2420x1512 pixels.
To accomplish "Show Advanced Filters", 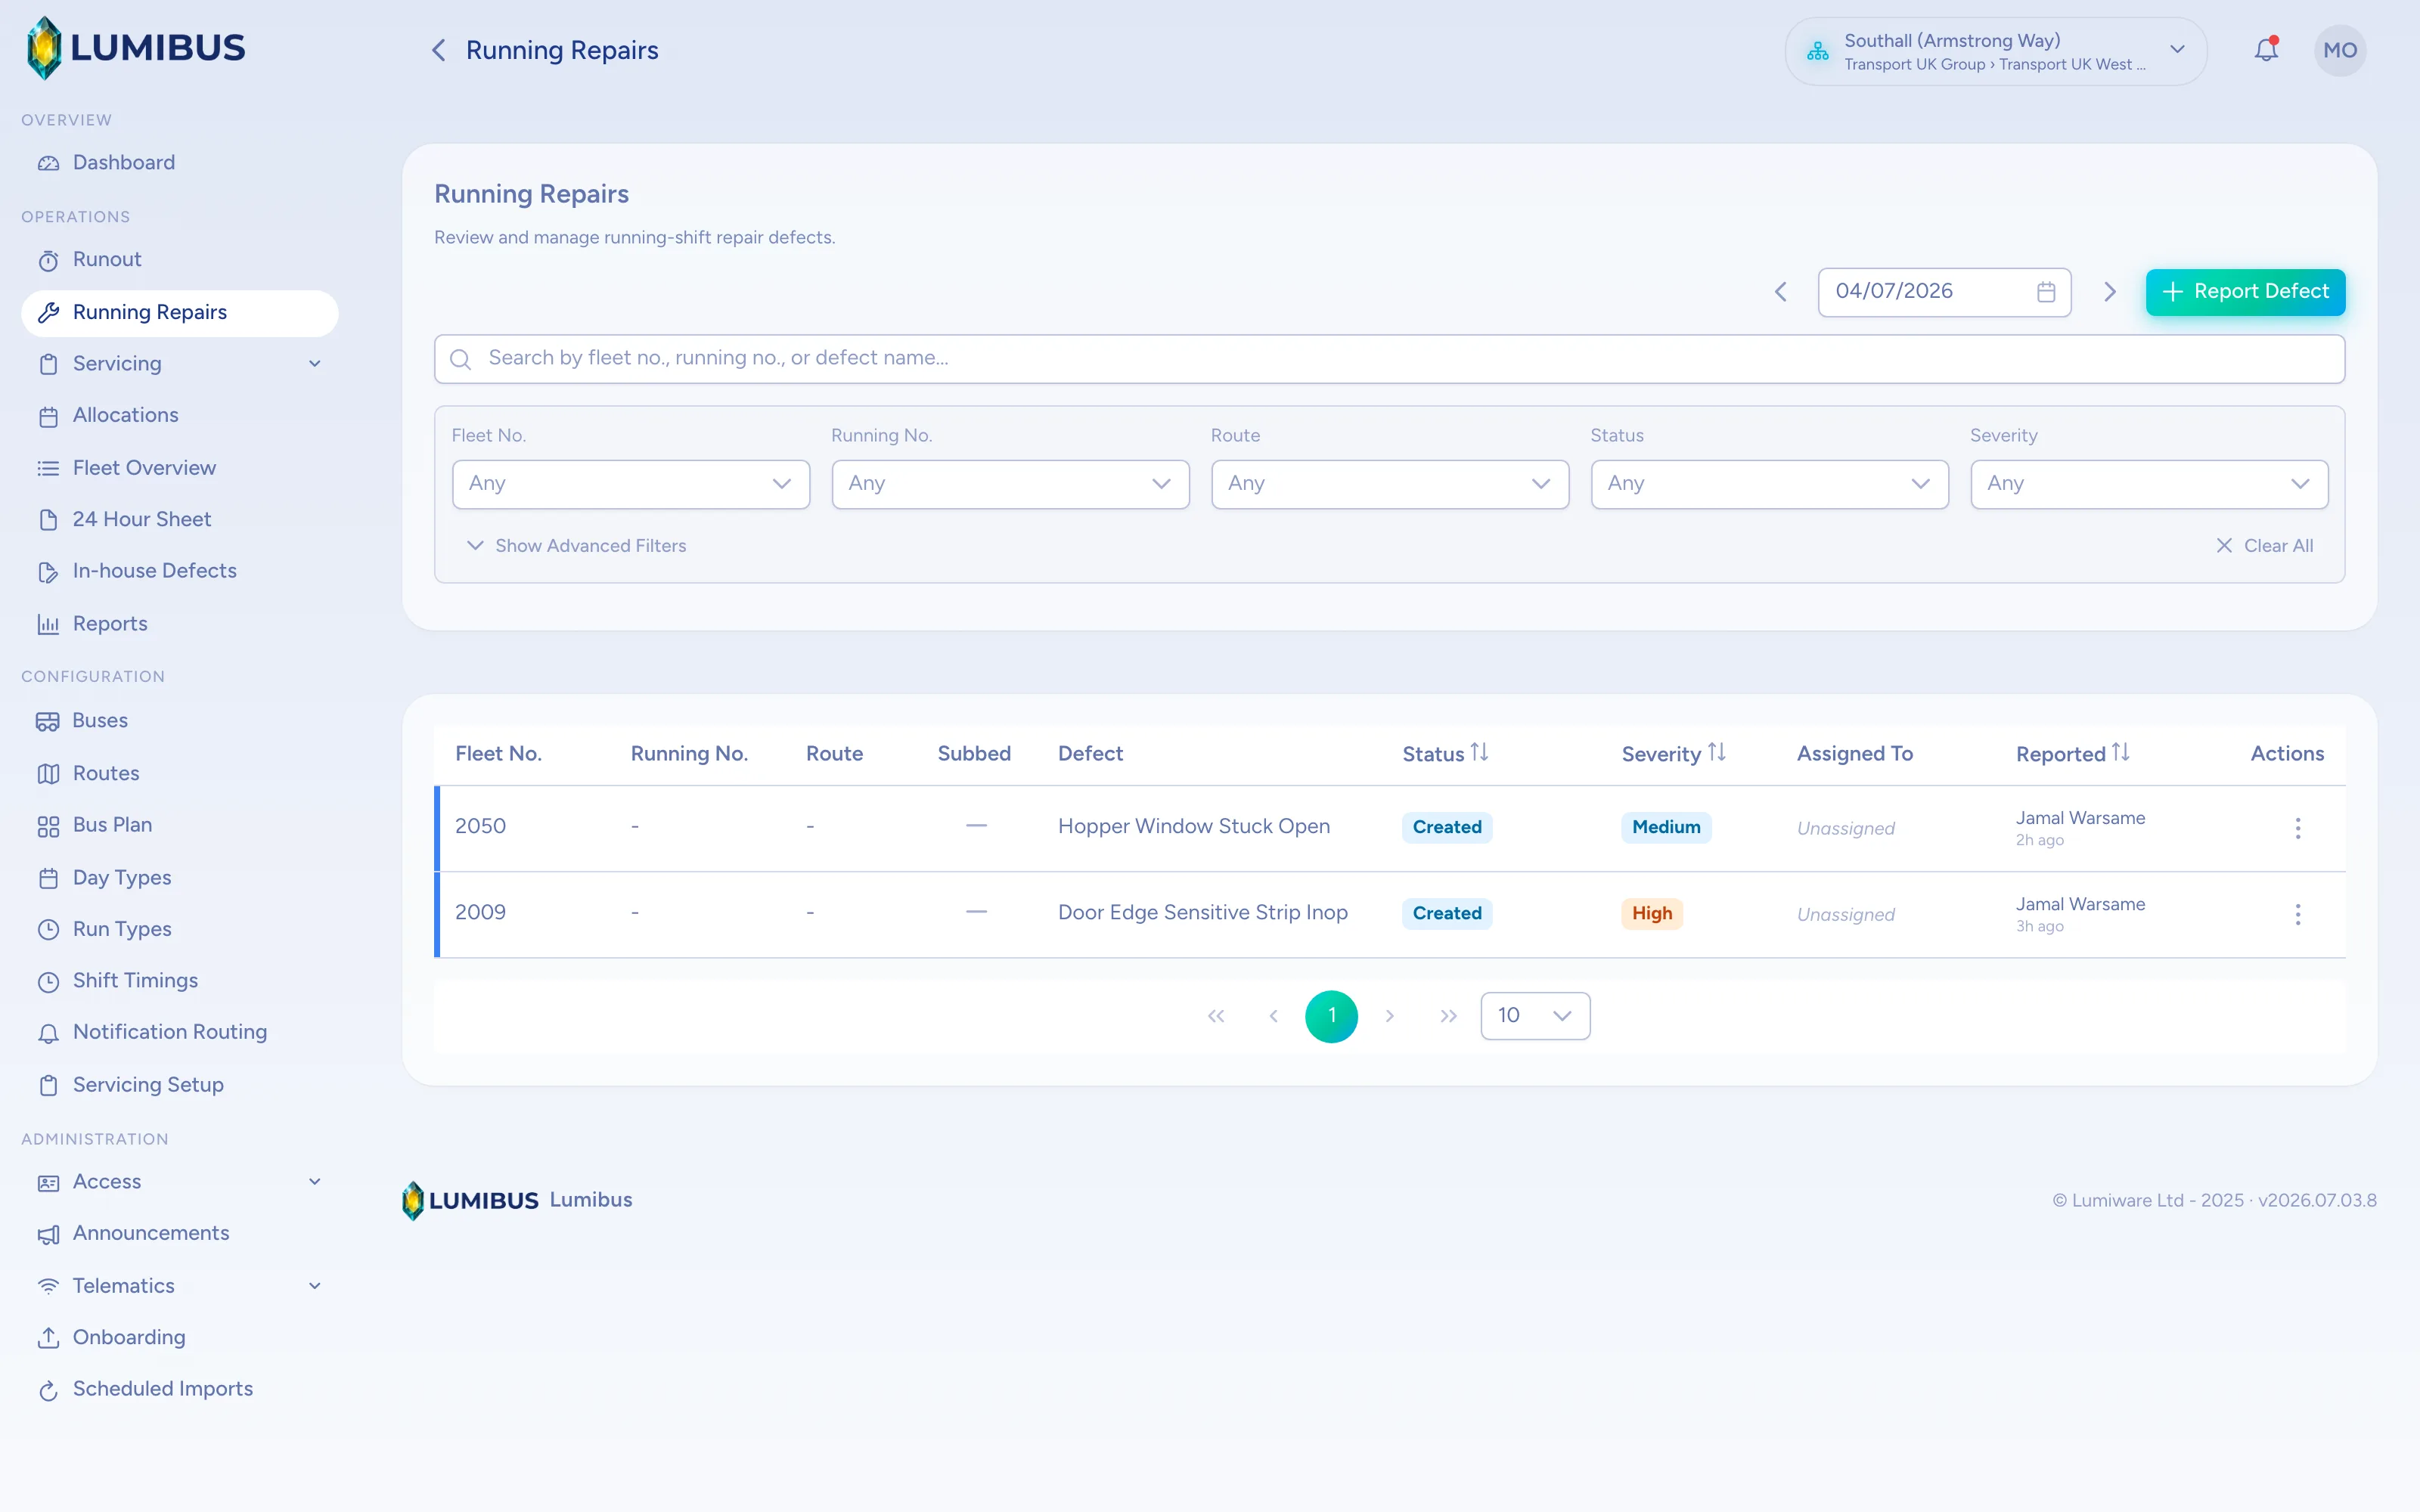I will pos(577,546).
